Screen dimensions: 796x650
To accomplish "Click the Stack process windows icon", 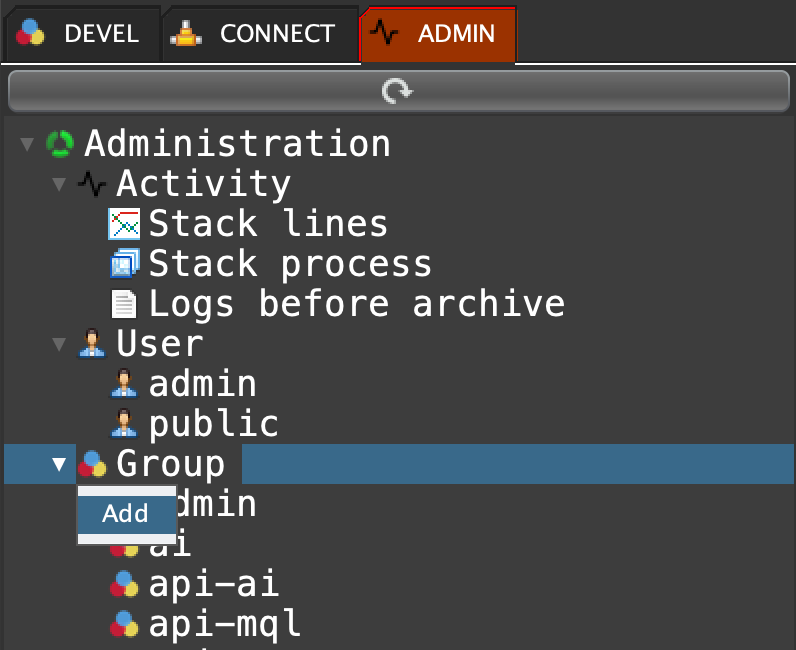I will [124, 264].
